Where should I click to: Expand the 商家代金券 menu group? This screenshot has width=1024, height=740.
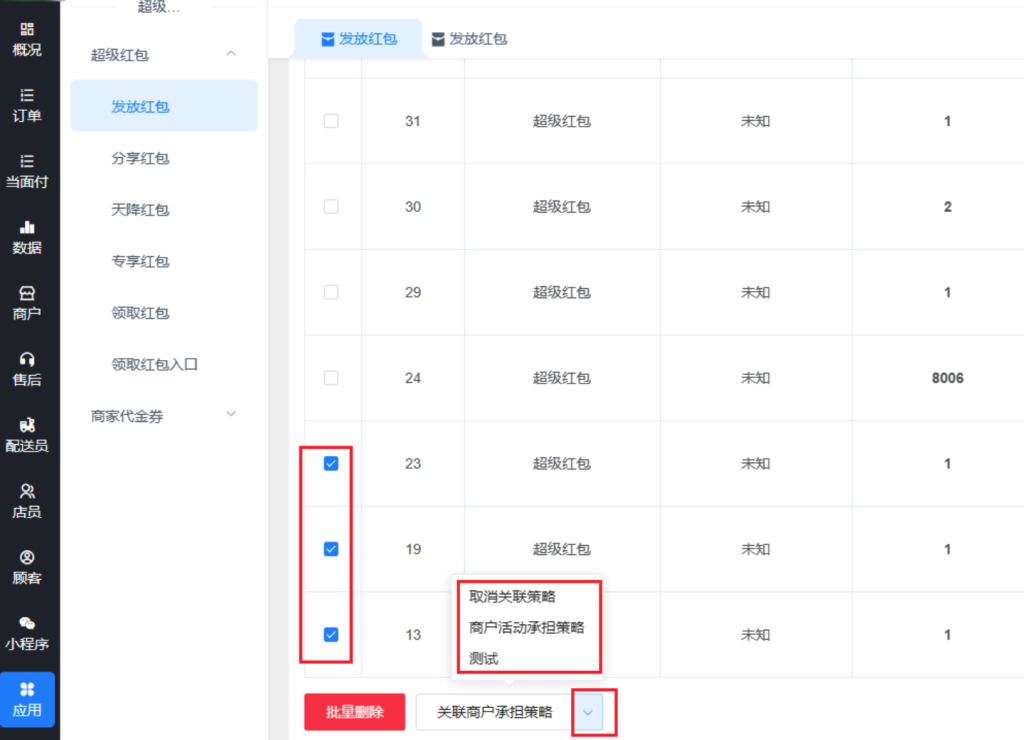[231, 414]
